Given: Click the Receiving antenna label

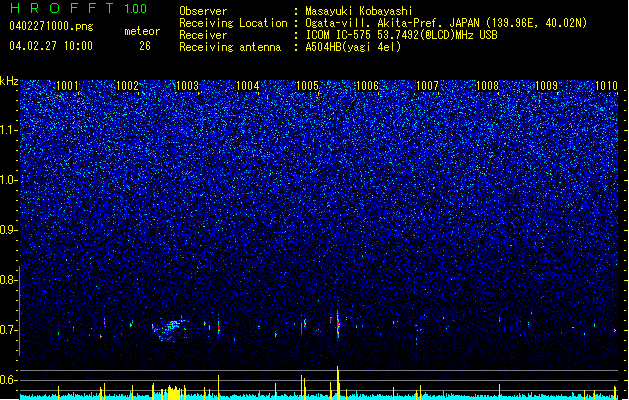Looking at the screenshot, I should 230,47.
